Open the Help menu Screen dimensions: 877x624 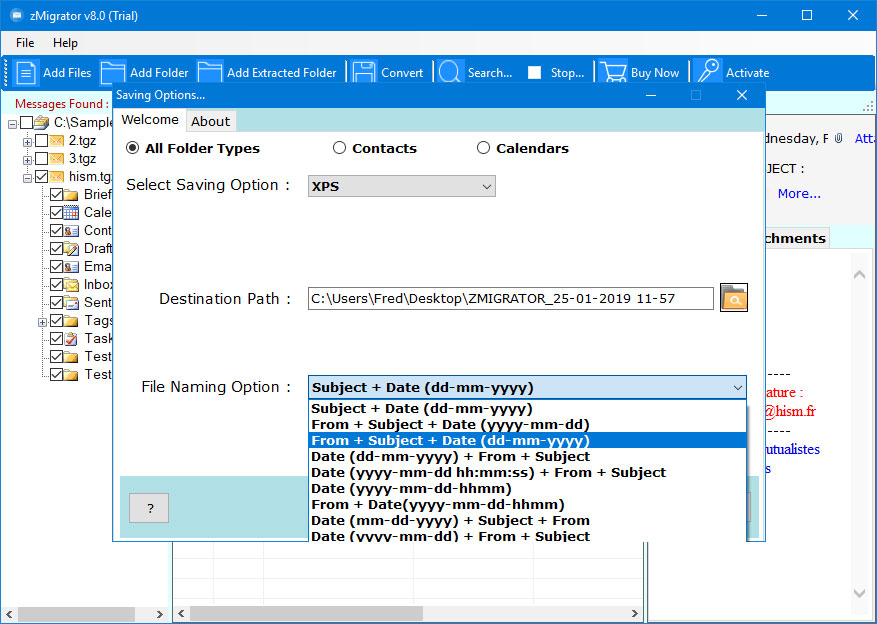tap(65, 42)
